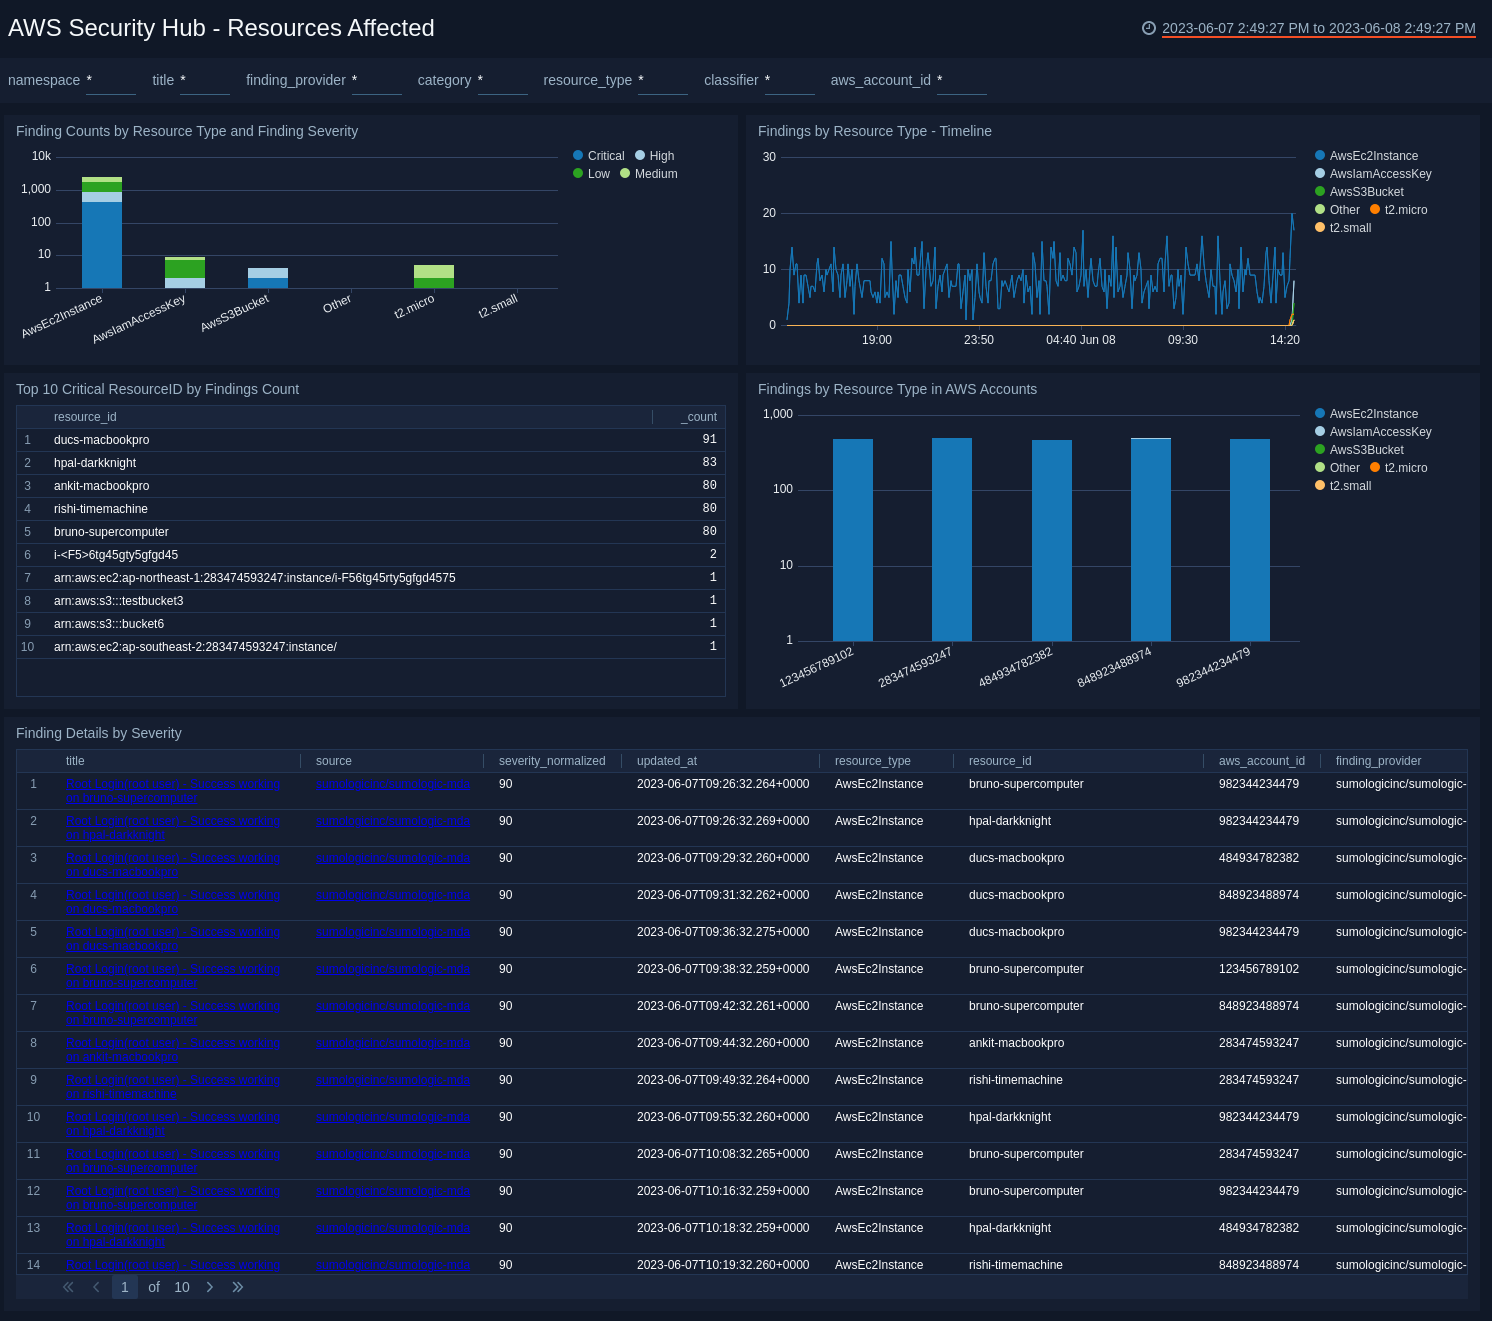
Task: Click resource_type column header in Finding Details
Action: coord(873,761)
